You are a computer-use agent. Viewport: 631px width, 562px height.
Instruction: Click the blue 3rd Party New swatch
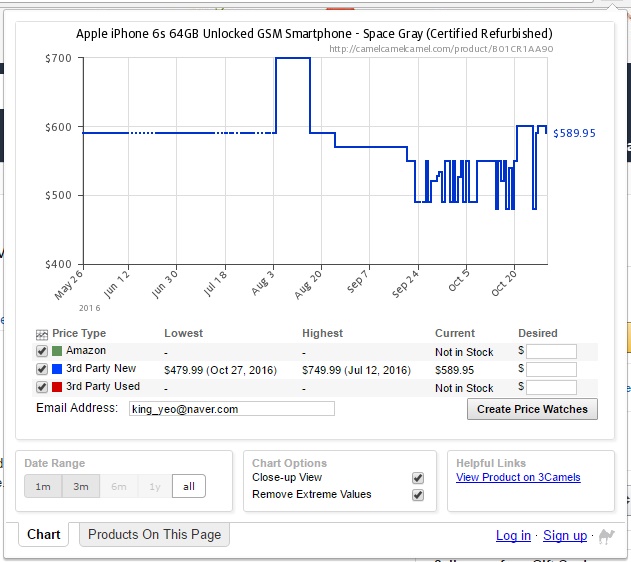pyautogui.click(x=57, y=370)
